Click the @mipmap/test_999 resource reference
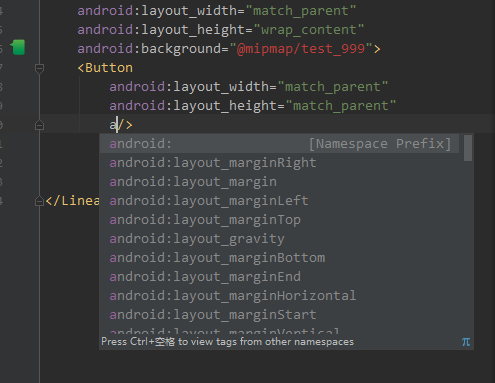 click(x=301, y=49)
